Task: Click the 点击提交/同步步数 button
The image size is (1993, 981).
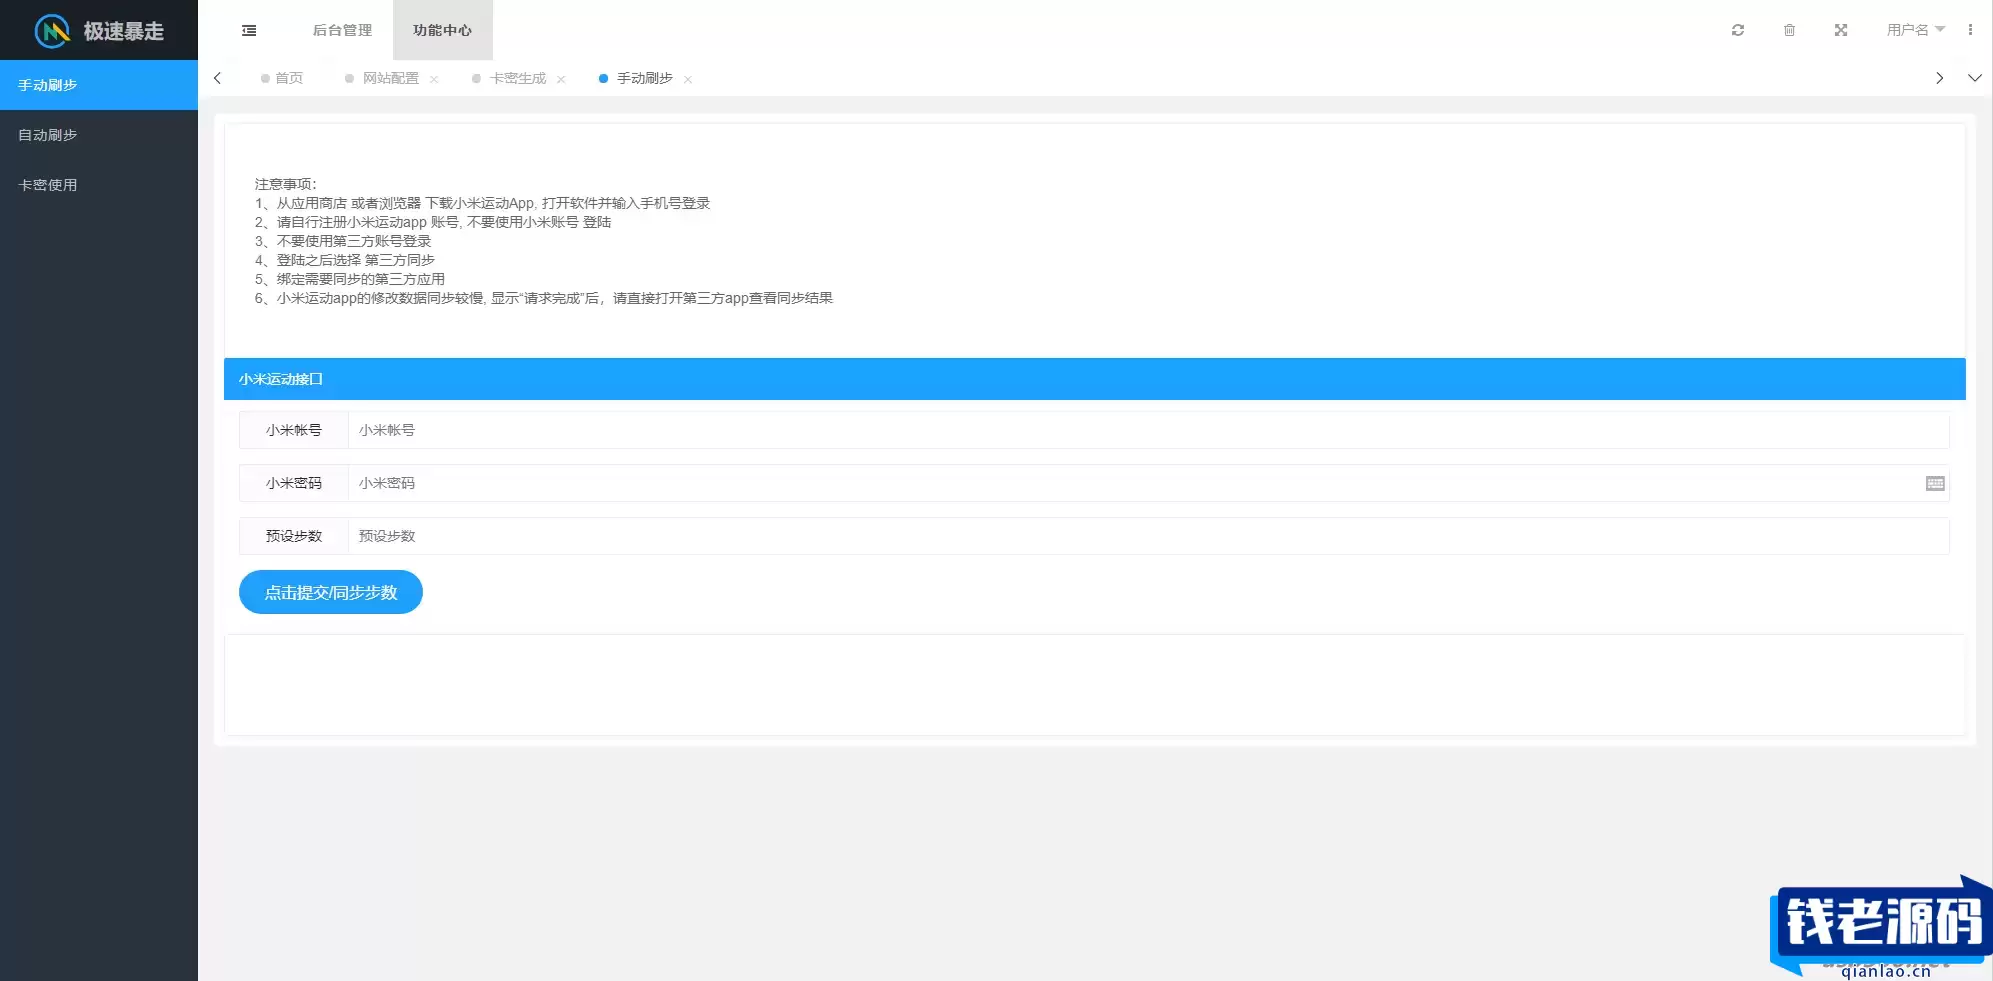Action: coord(331,592)
